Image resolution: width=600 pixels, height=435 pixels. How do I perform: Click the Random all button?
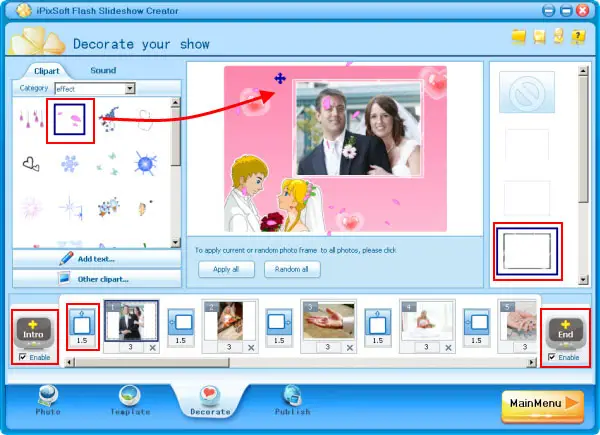[x=292, y=269]
